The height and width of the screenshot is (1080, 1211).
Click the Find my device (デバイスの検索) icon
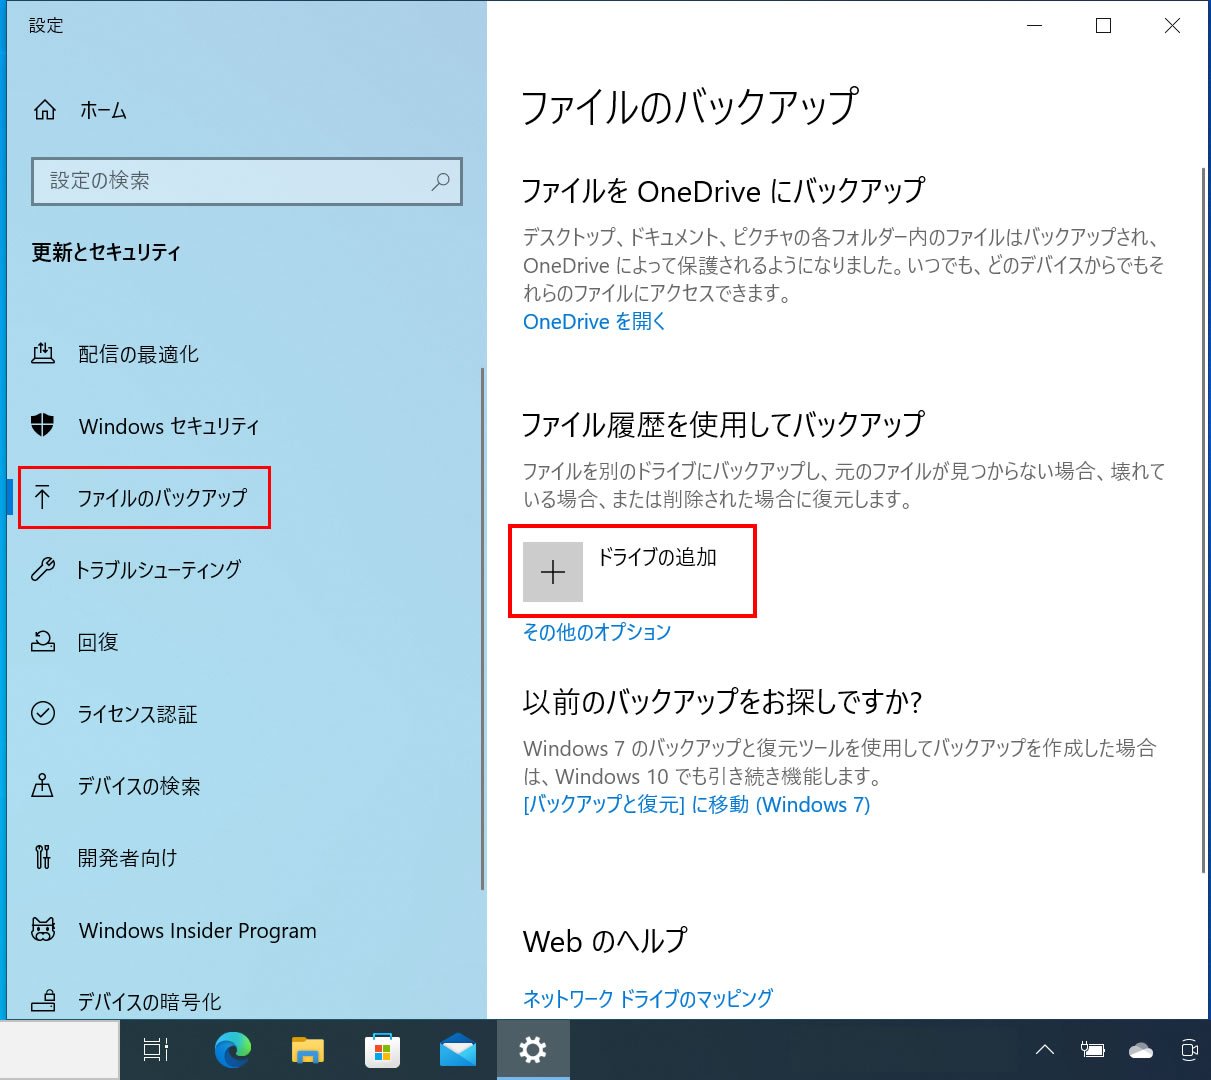click(43, 785)
